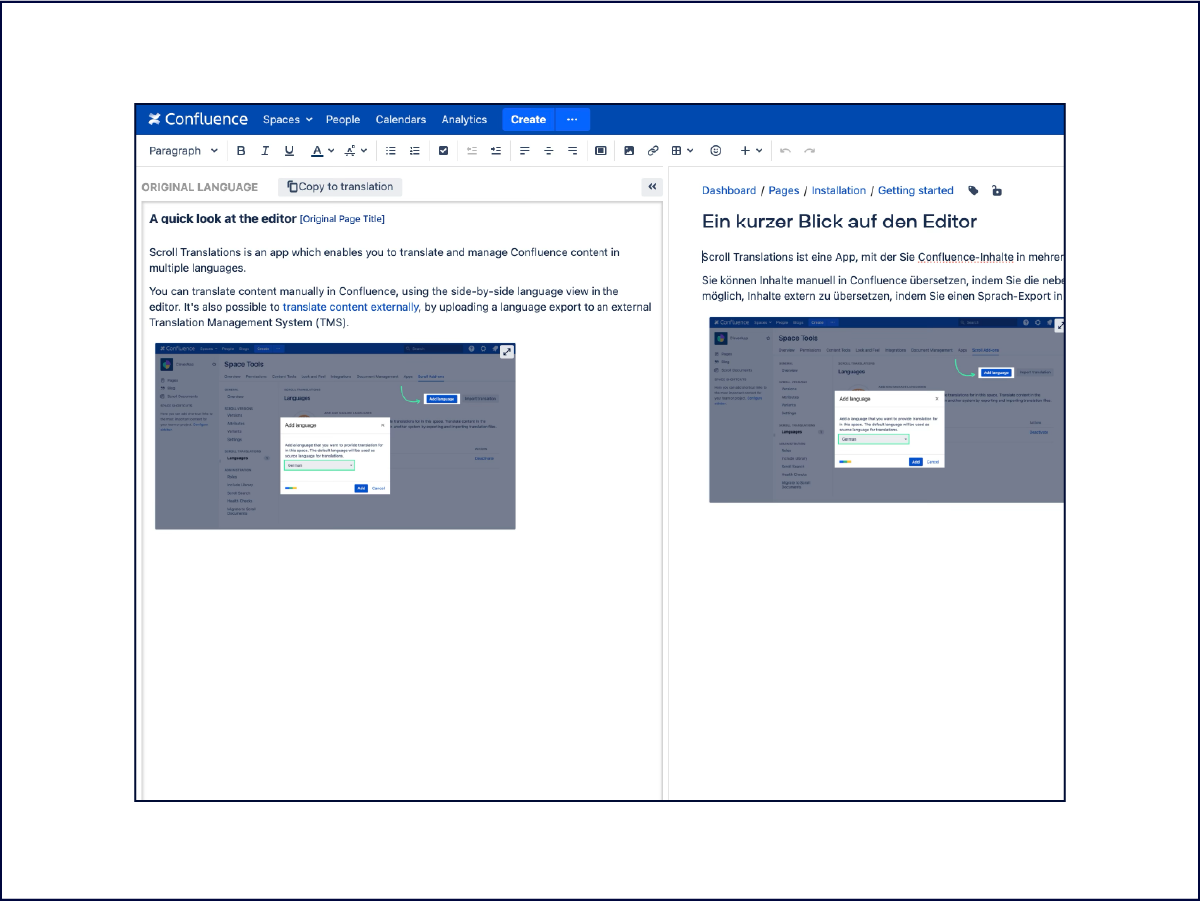Select the screenshot in the German translation
Viewport: 1200px width, 901px height.
887,410
